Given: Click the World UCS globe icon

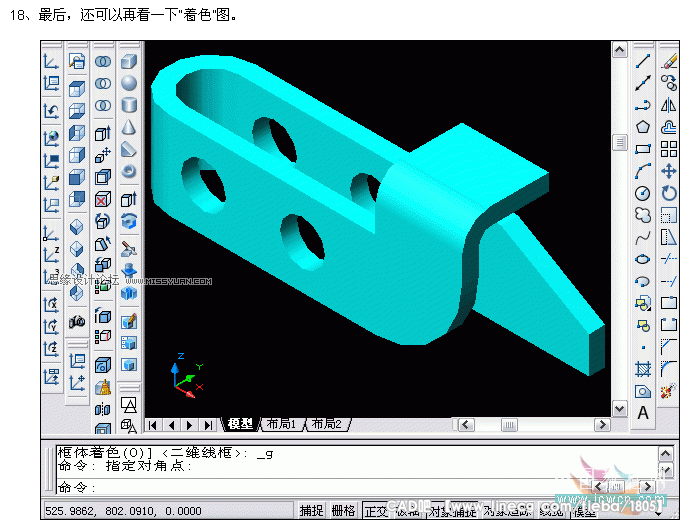Looking at the screenshot, I should tap(51, 139).
